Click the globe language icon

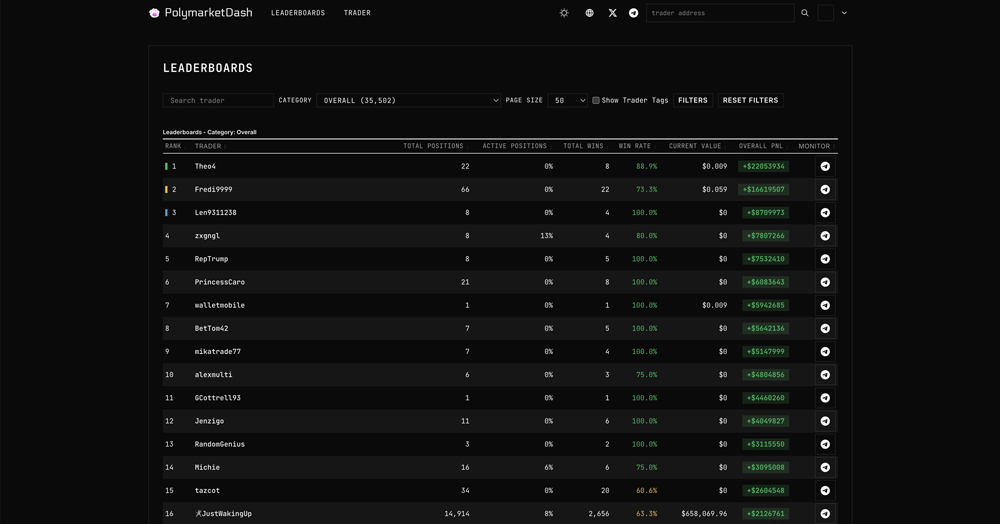click(589, 13)
